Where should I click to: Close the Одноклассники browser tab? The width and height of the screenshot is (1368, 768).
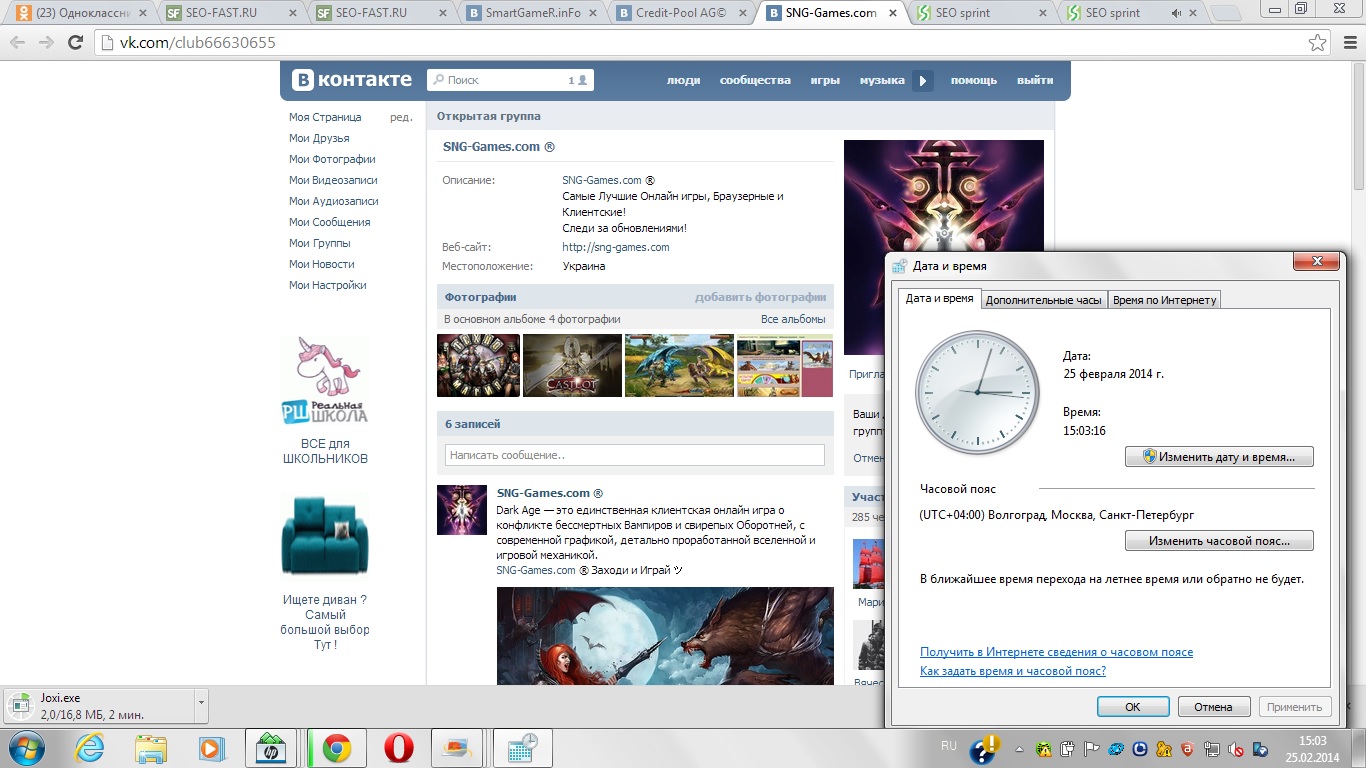[141, 13]
